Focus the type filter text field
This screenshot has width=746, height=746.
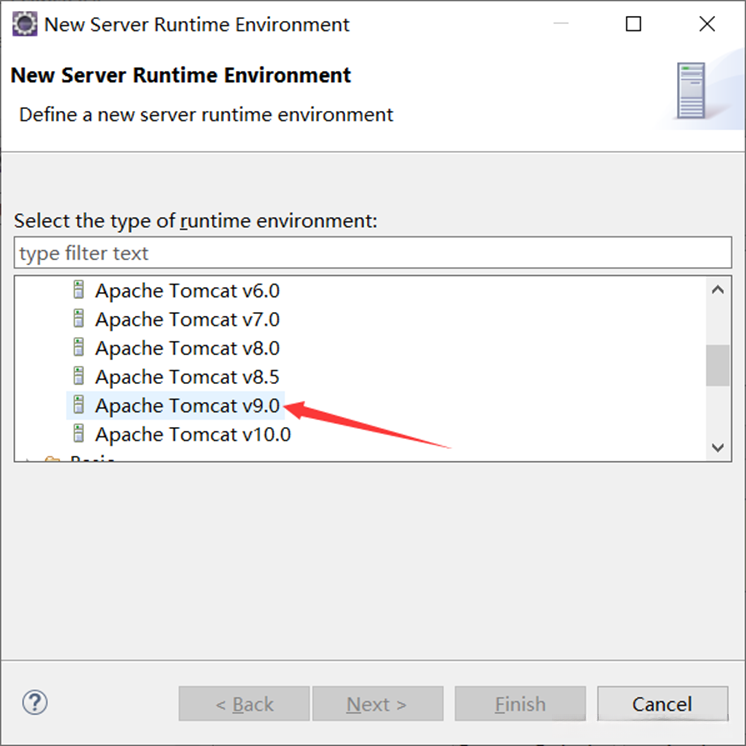[x=373, y=253]
